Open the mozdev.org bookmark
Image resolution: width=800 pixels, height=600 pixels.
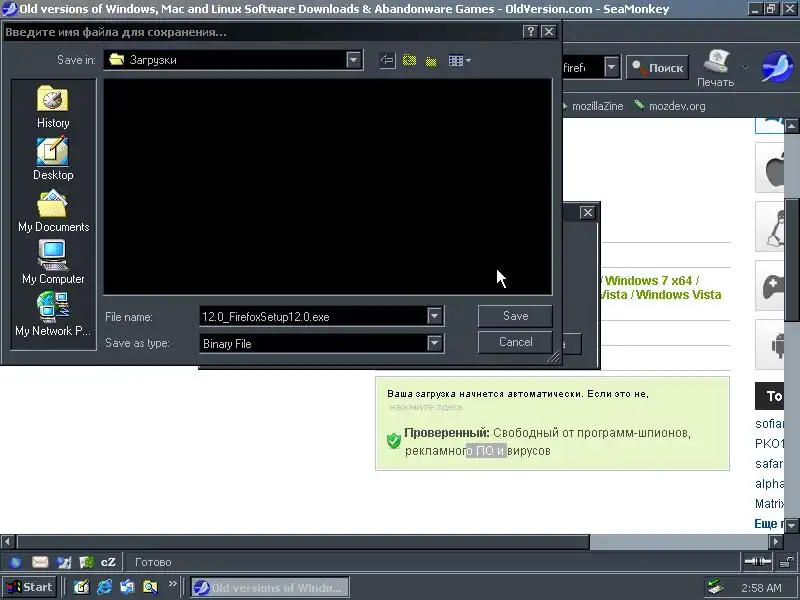[670, 106]
